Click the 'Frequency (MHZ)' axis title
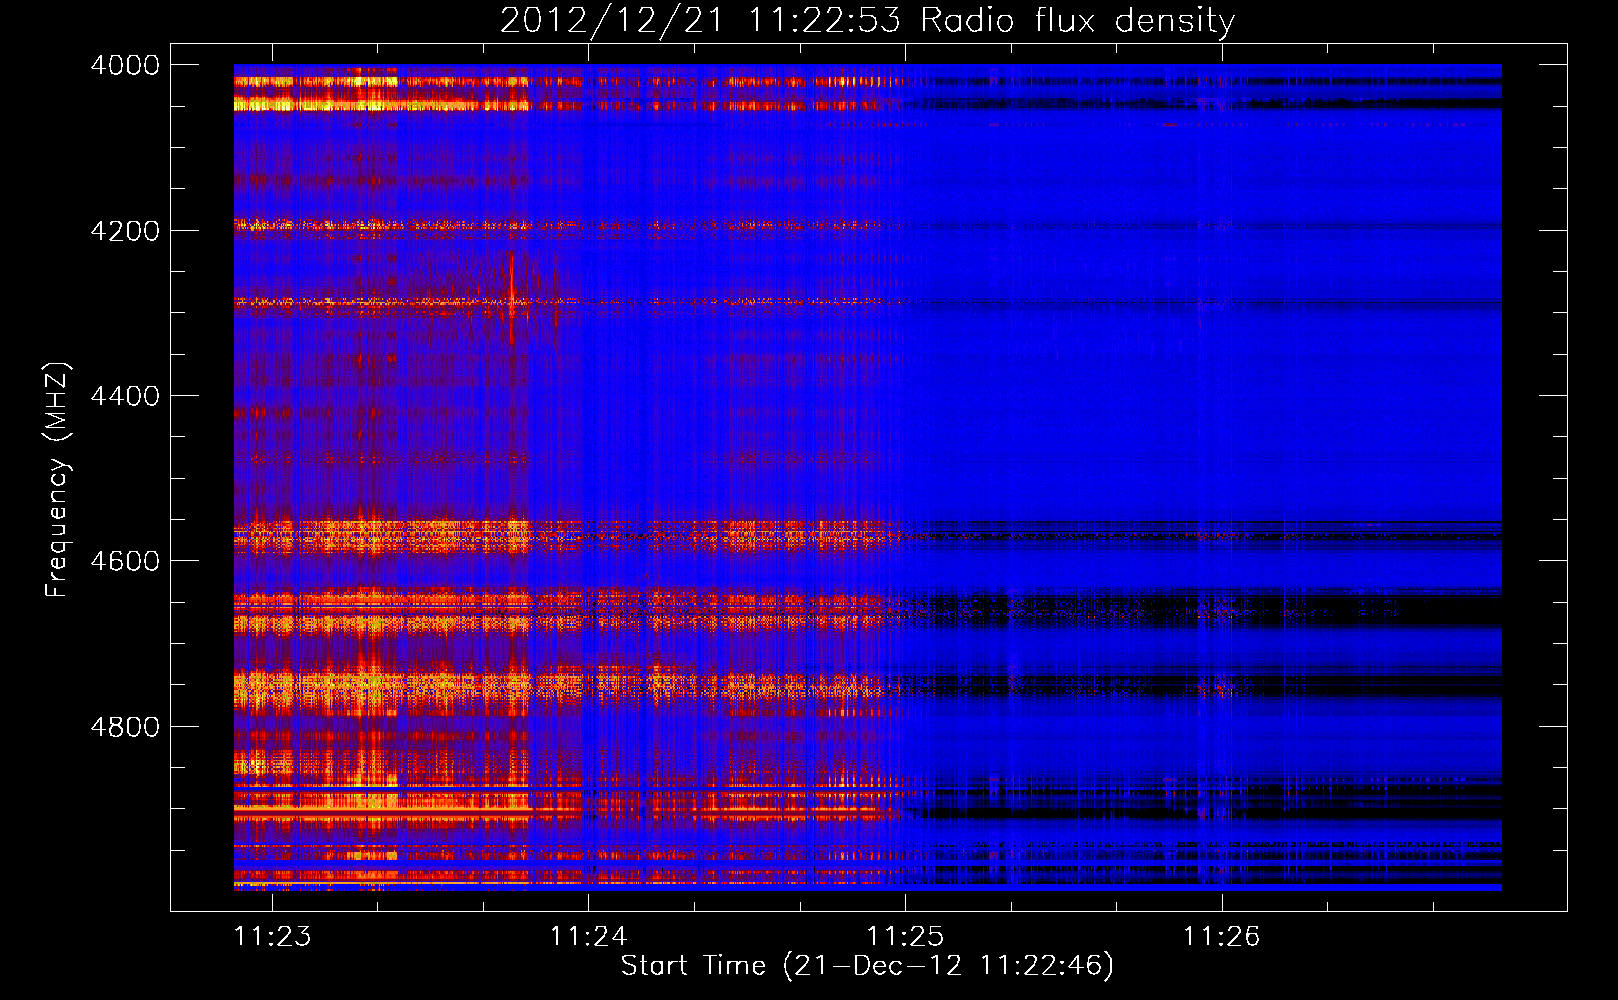1618x1000 pixels. [x=58, y=480]
